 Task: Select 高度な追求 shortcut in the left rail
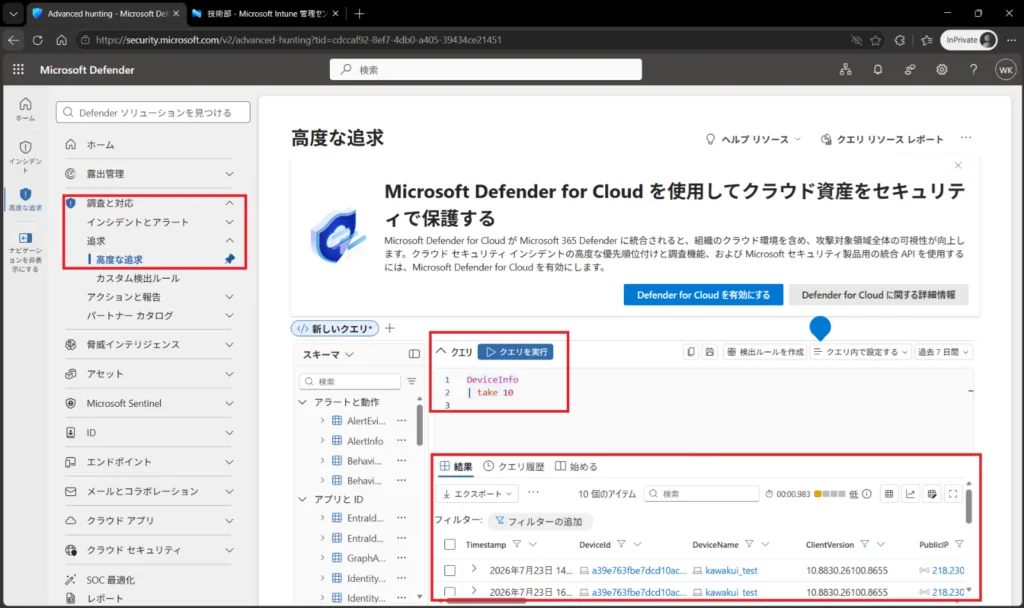25,199
